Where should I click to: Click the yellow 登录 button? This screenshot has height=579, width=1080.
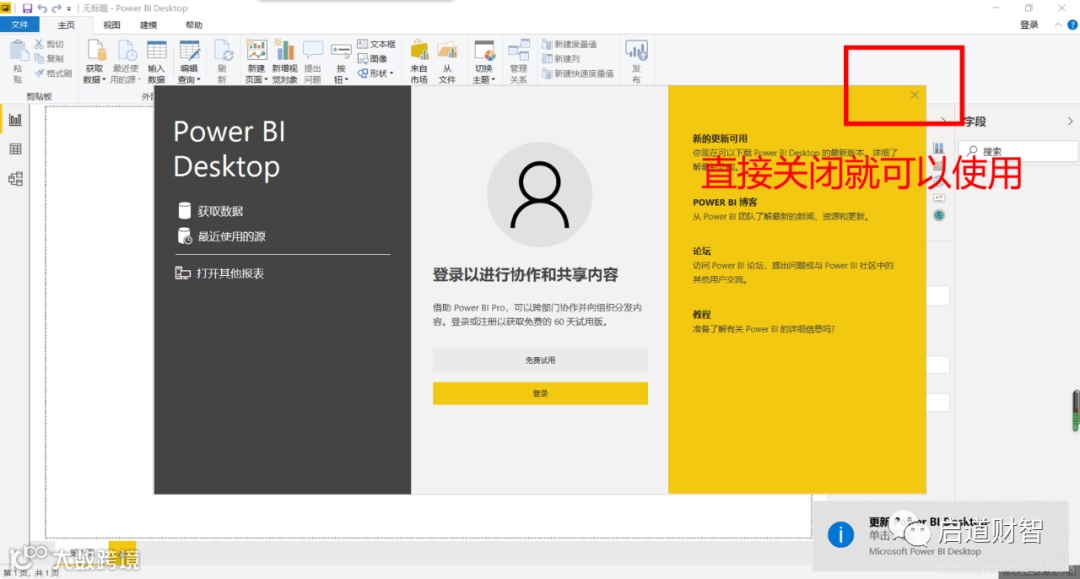click(540, 393)
